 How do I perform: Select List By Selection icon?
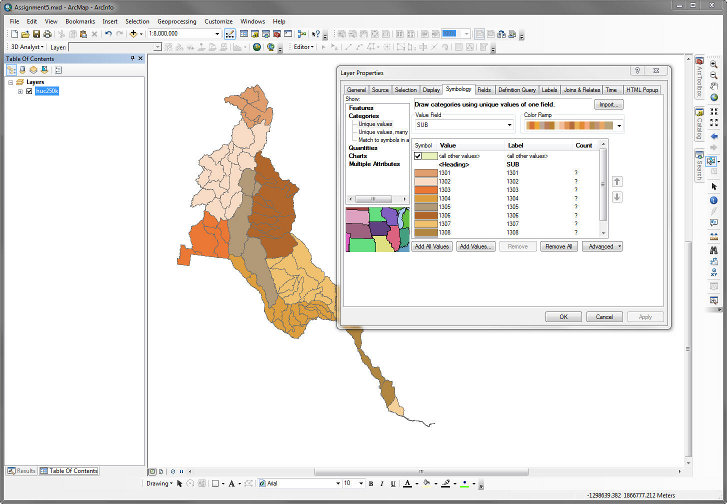pyautogui.click(x=45, y=70)
